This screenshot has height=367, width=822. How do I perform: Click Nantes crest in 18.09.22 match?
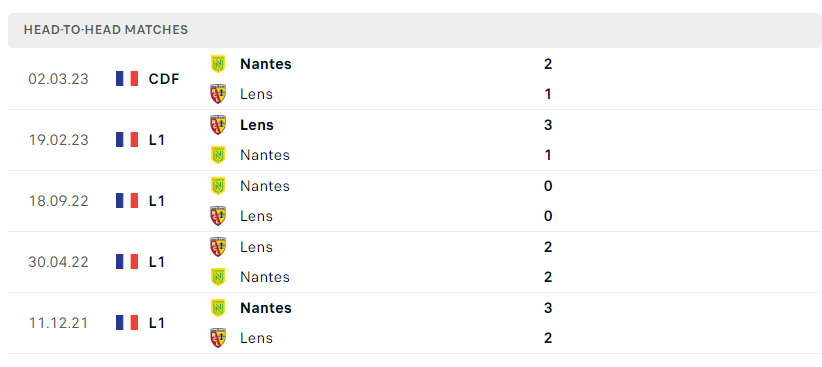click(x=218, y=186)
